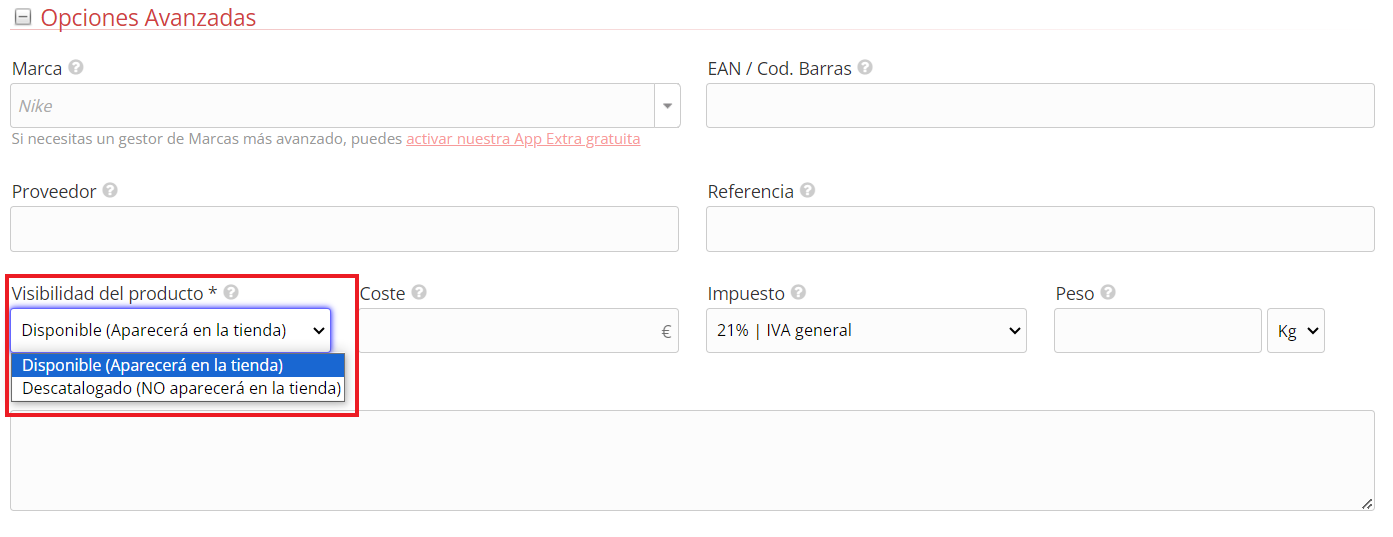Click the Peso weight input field

tap(1157, 330)
